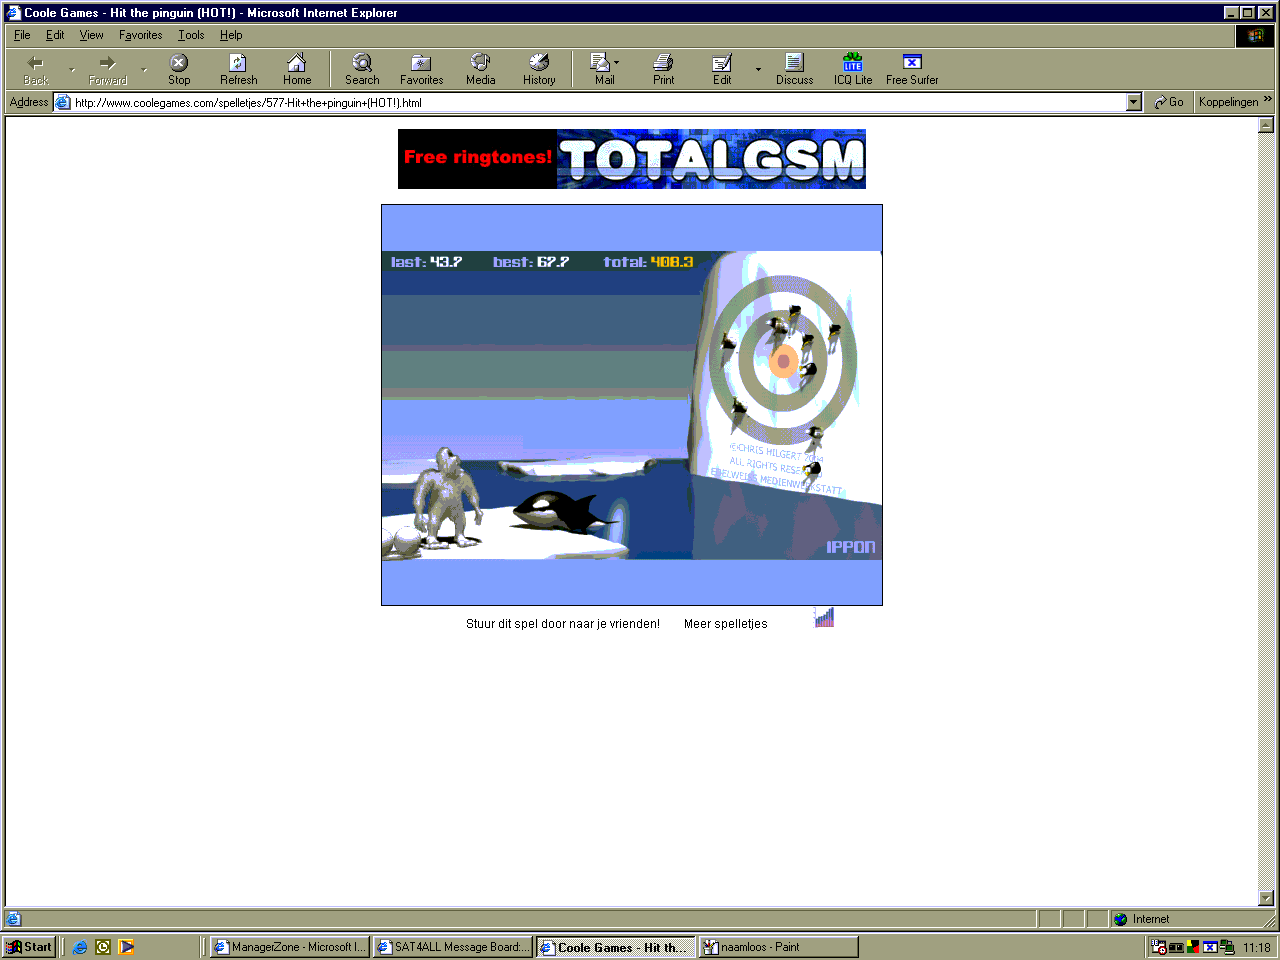Expand the Forward button history dropdown arrow
Viewport: 1280px width, 960px height.
pos(144,70)
